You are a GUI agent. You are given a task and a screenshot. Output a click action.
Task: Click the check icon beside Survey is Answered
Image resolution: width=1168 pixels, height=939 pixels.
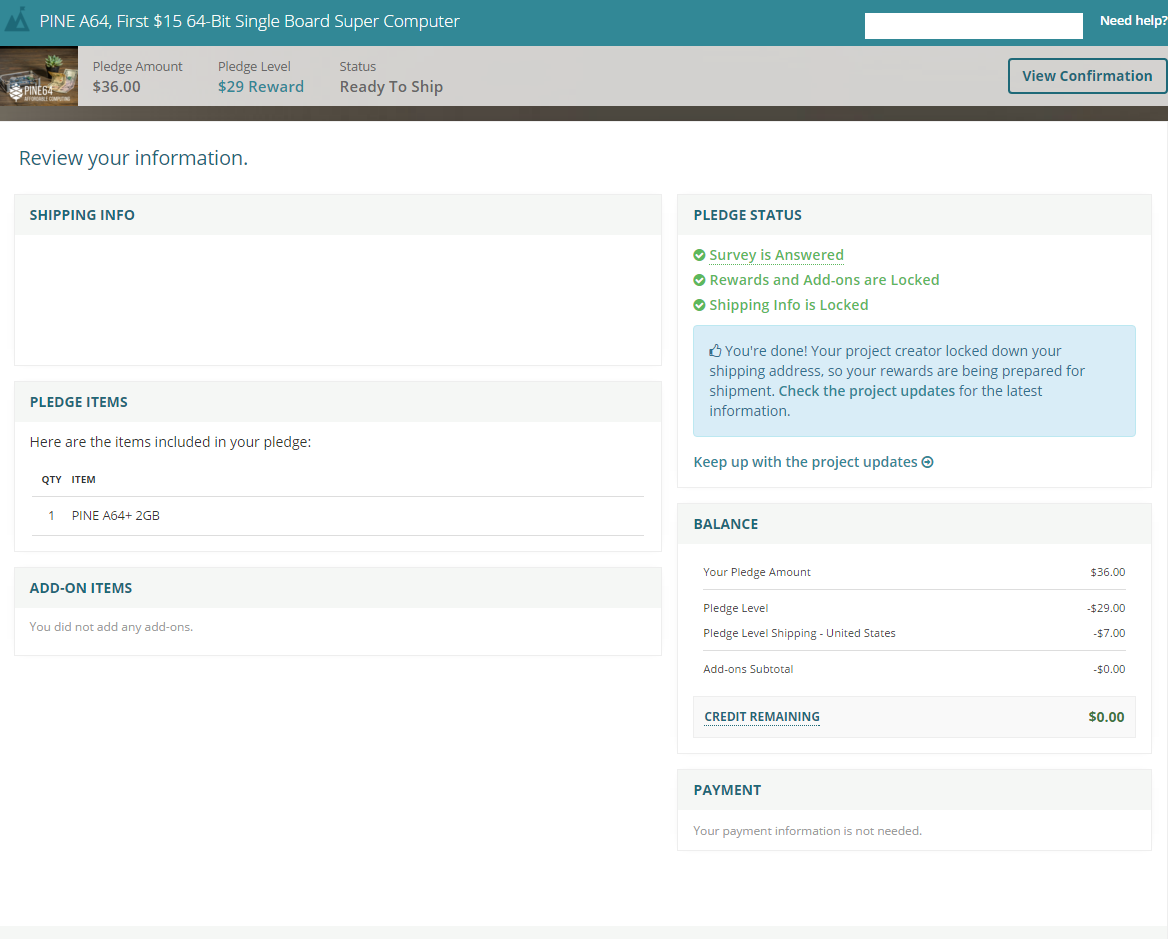pyautogui.click(x=700, y=255)
